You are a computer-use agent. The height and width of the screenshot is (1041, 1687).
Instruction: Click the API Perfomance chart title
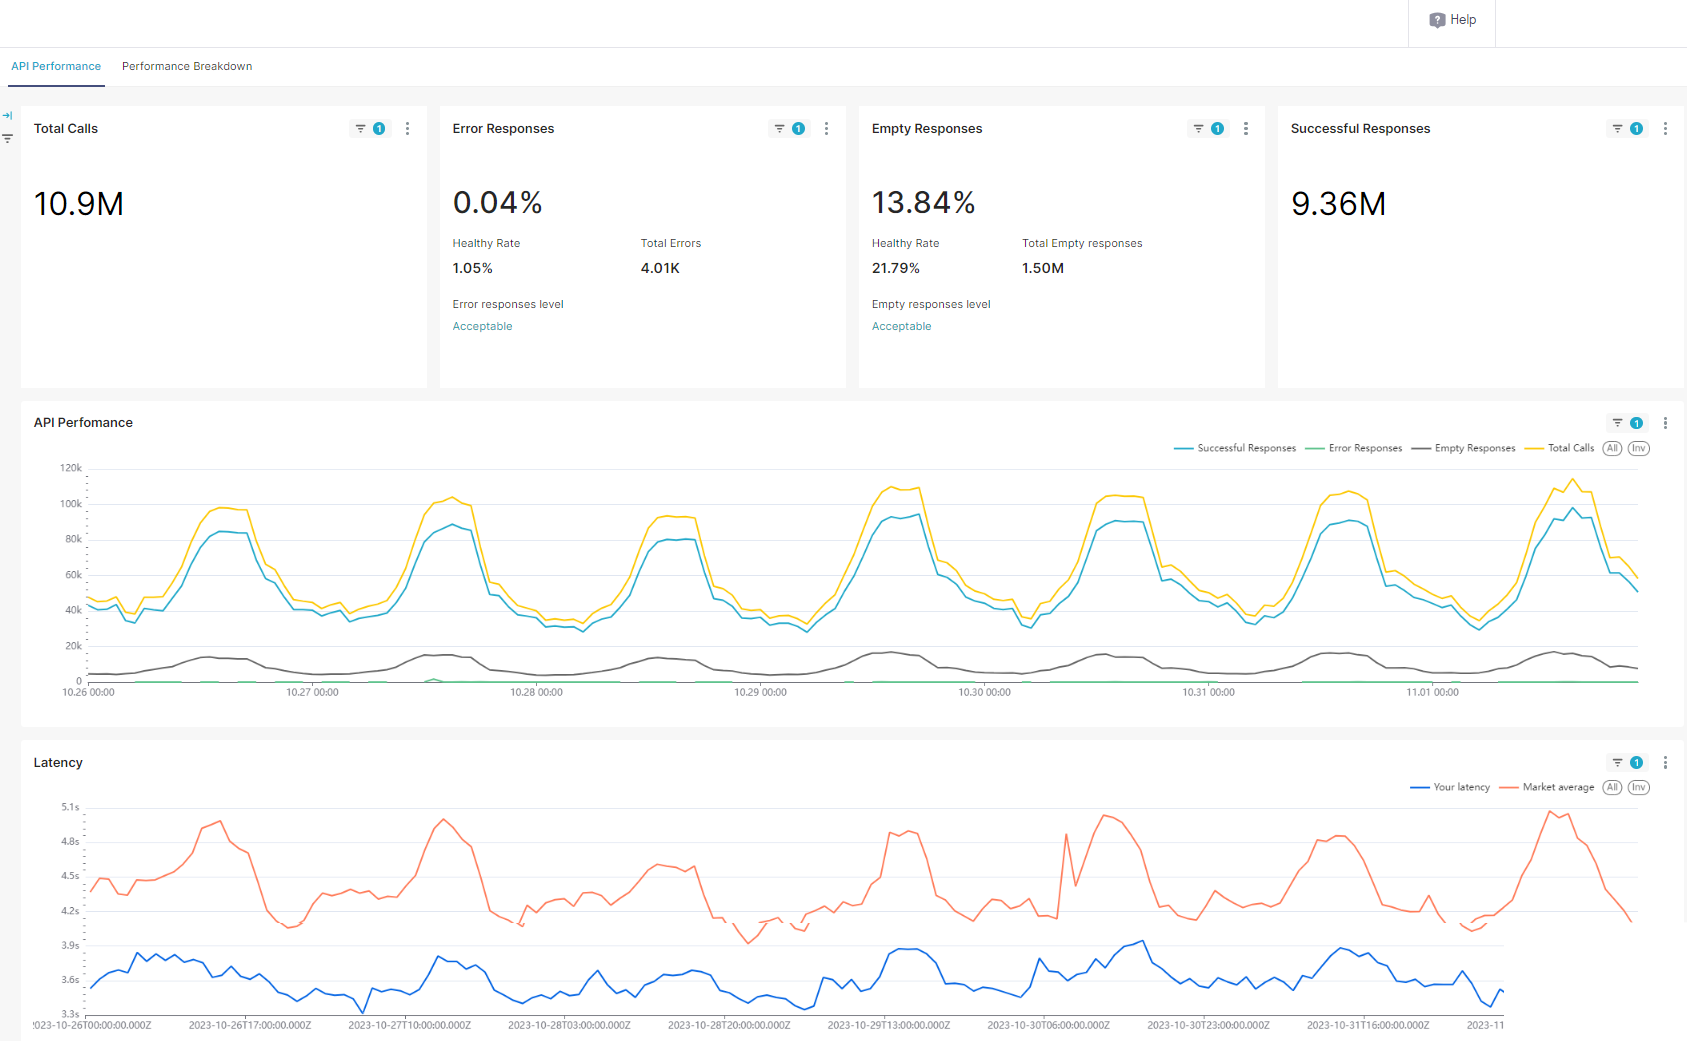(x=83, y=423)
